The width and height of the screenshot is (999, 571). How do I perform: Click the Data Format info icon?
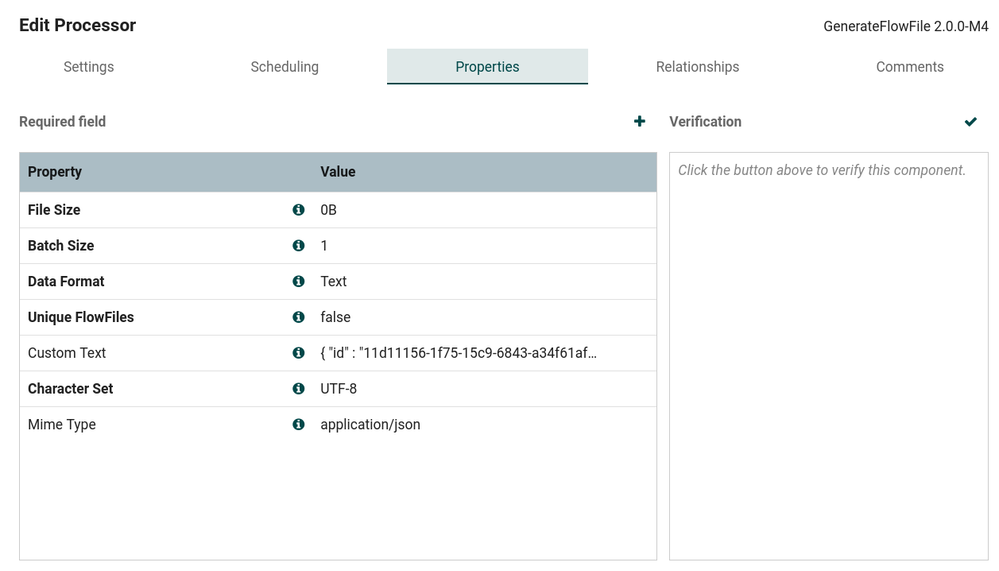tap(298, 282)
